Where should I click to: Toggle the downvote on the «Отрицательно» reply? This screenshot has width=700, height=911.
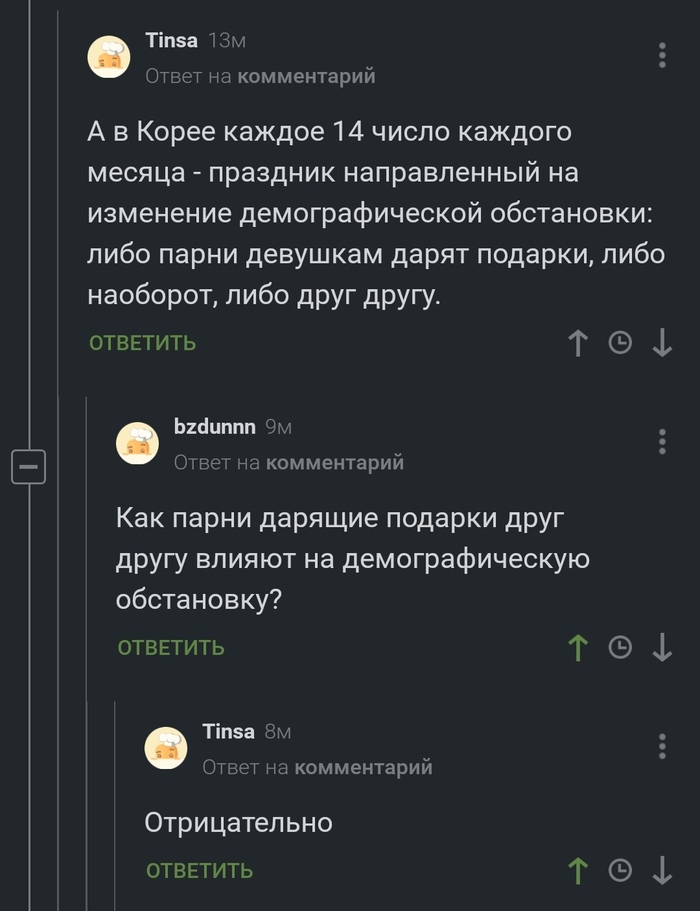point(663,871)
